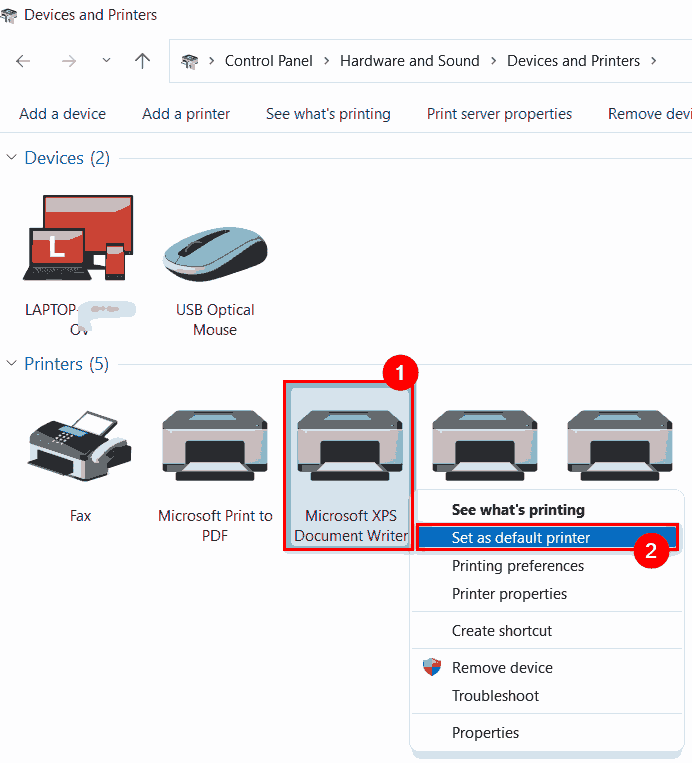Image resolution: width=692 pixels, height=763 pixels.
Task: Collapse the Printers section
Action: click(x=12, y=363)
